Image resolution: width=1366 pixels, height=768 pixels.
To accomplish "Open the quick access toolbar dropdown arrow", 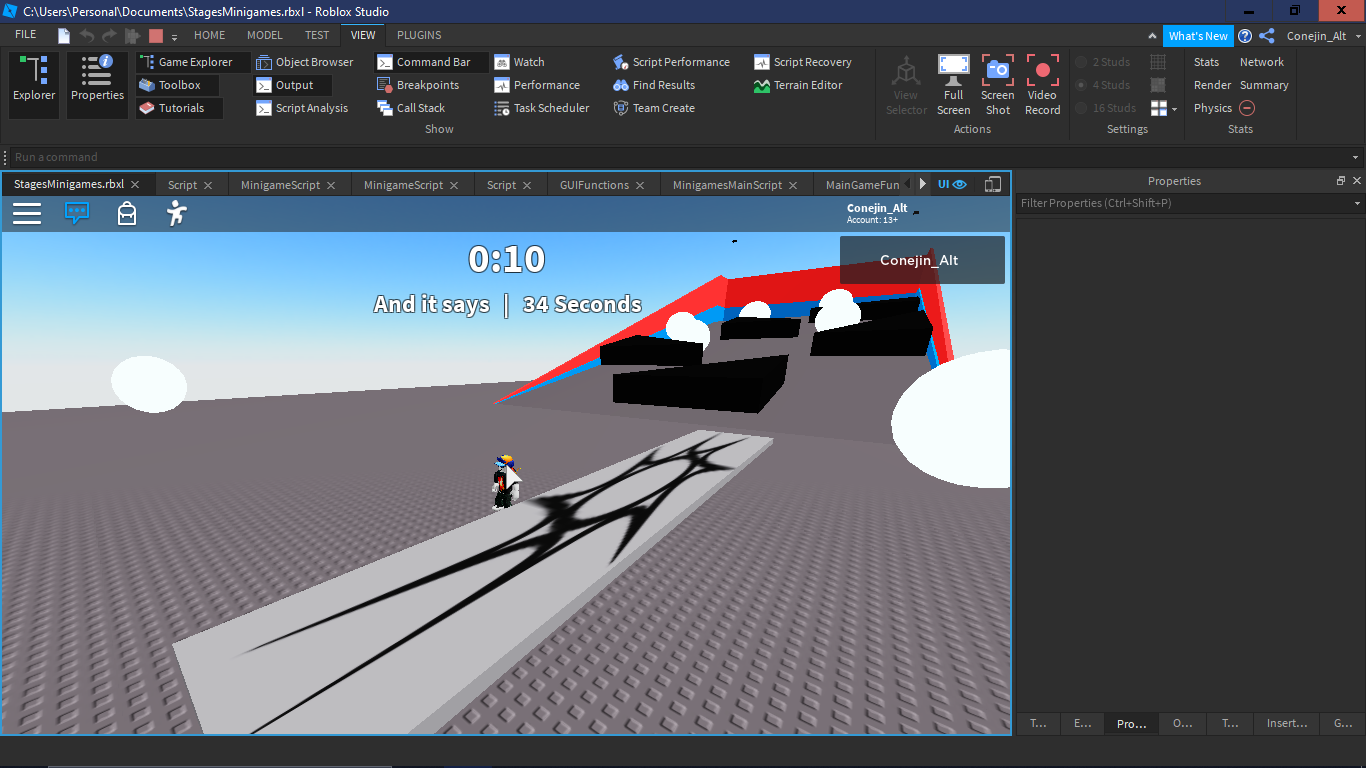I will [174, 37].
